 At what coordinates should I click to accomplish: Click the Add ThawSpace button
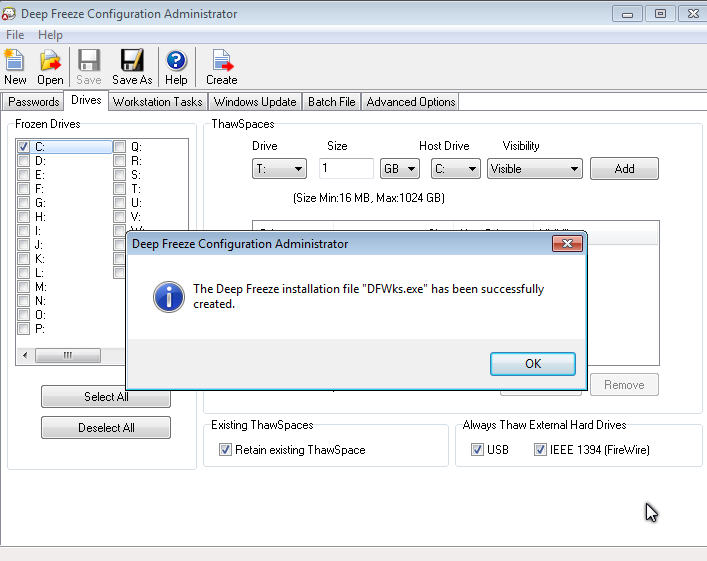coord(624,169)
